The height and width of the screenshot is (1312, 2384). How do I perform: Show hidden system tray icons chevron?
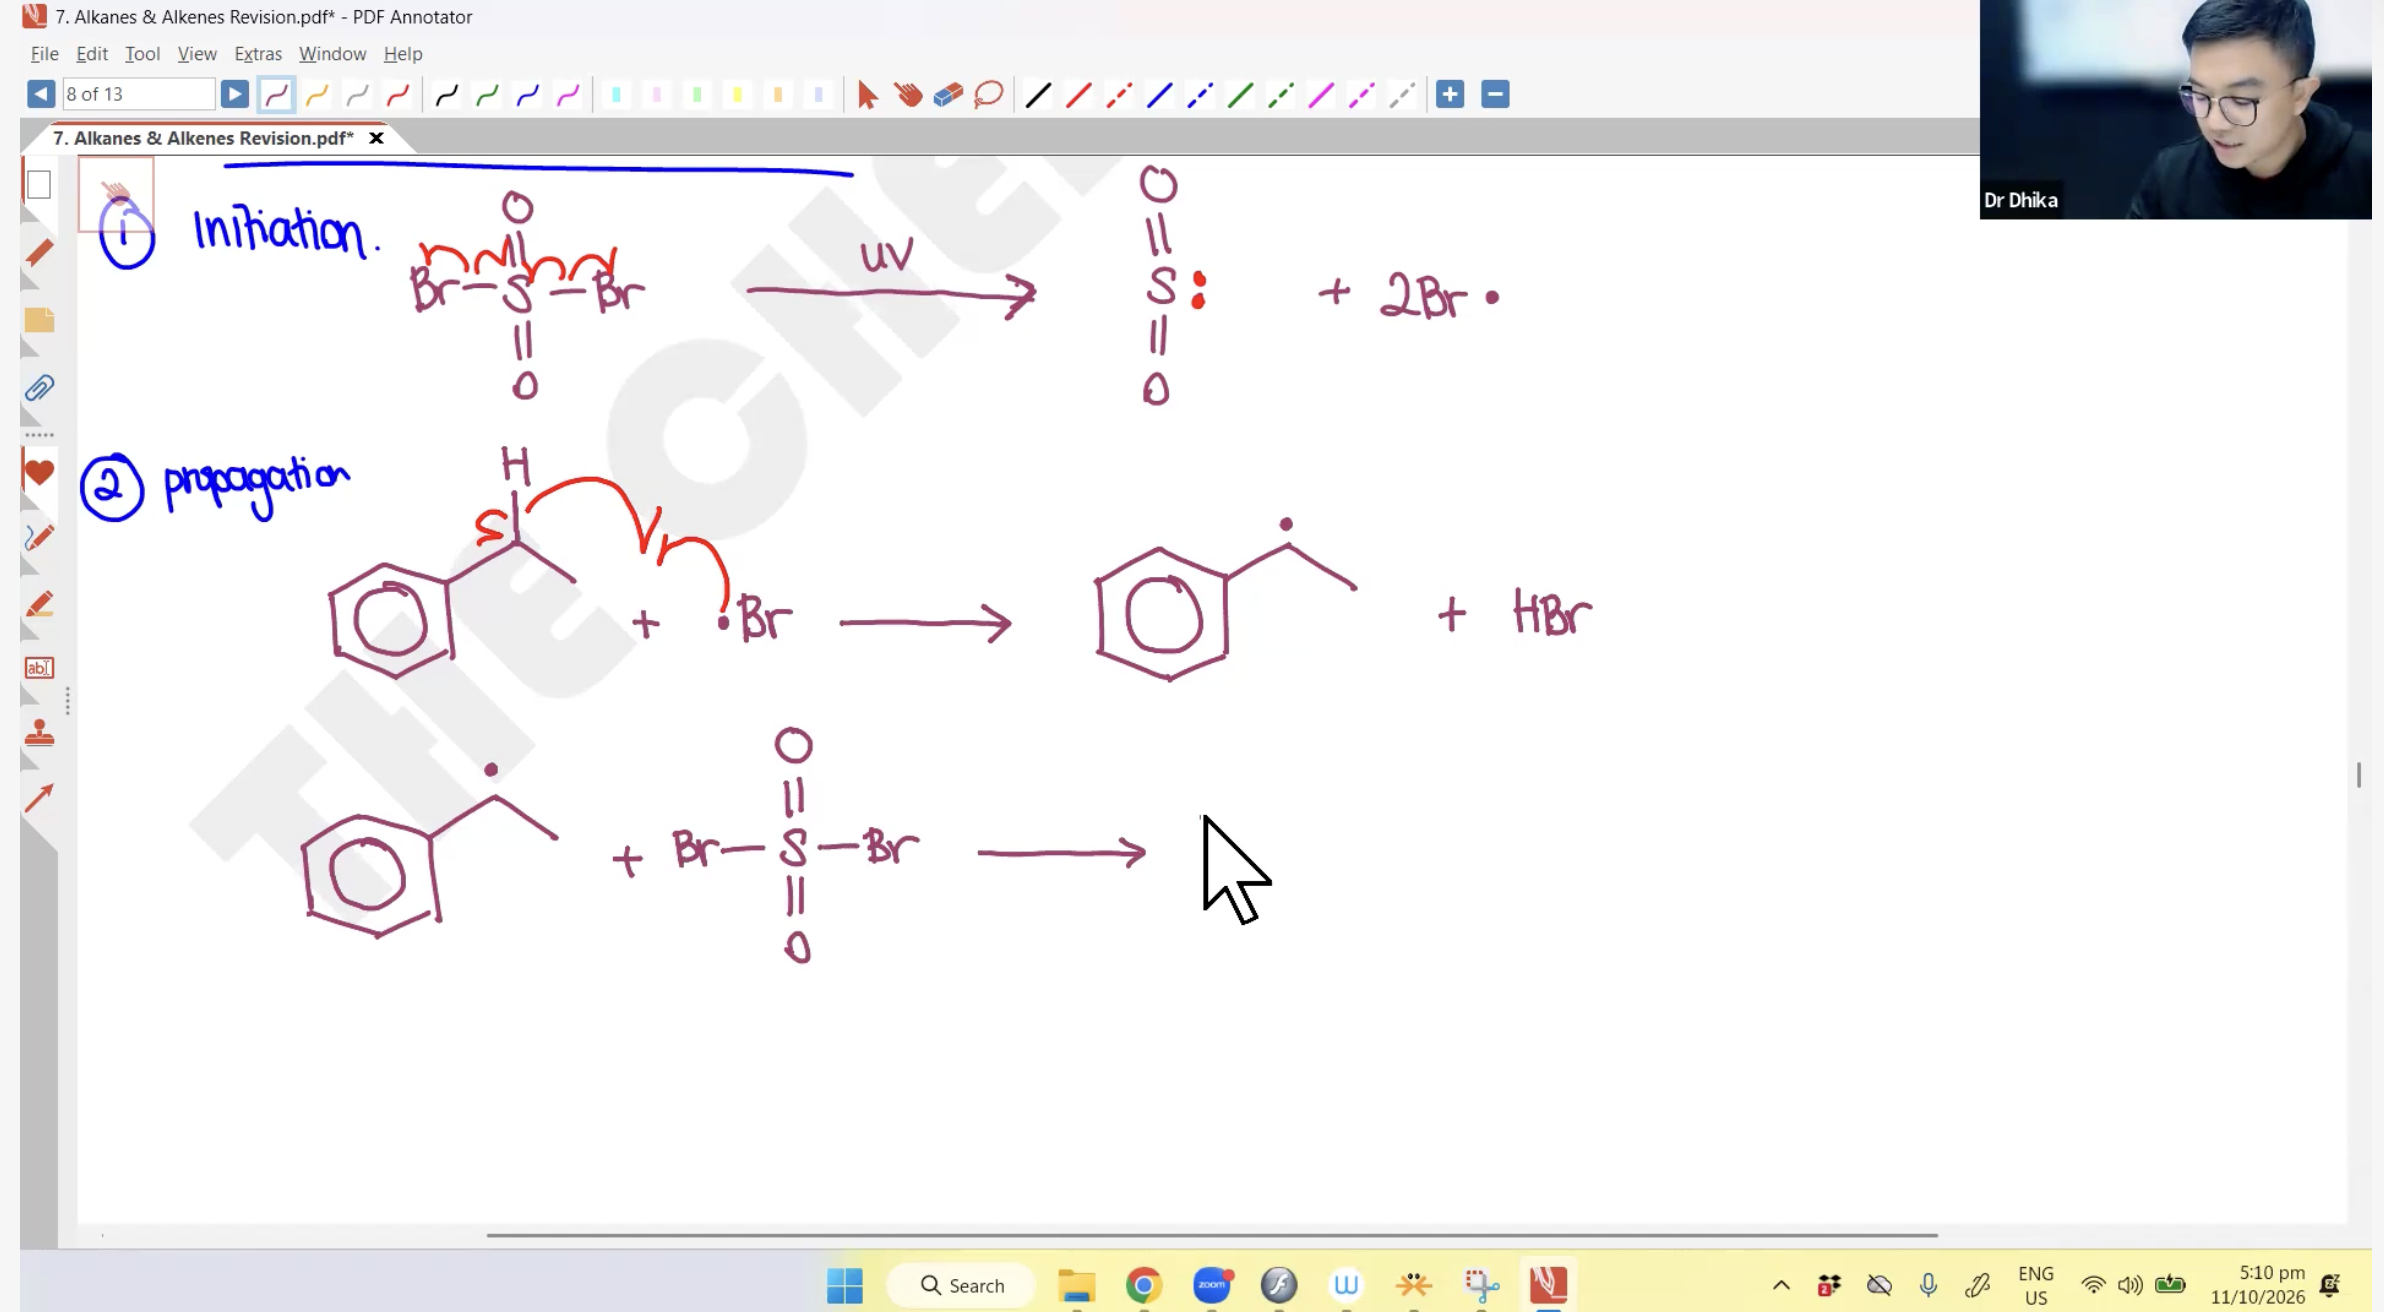coord(1781,1285)
